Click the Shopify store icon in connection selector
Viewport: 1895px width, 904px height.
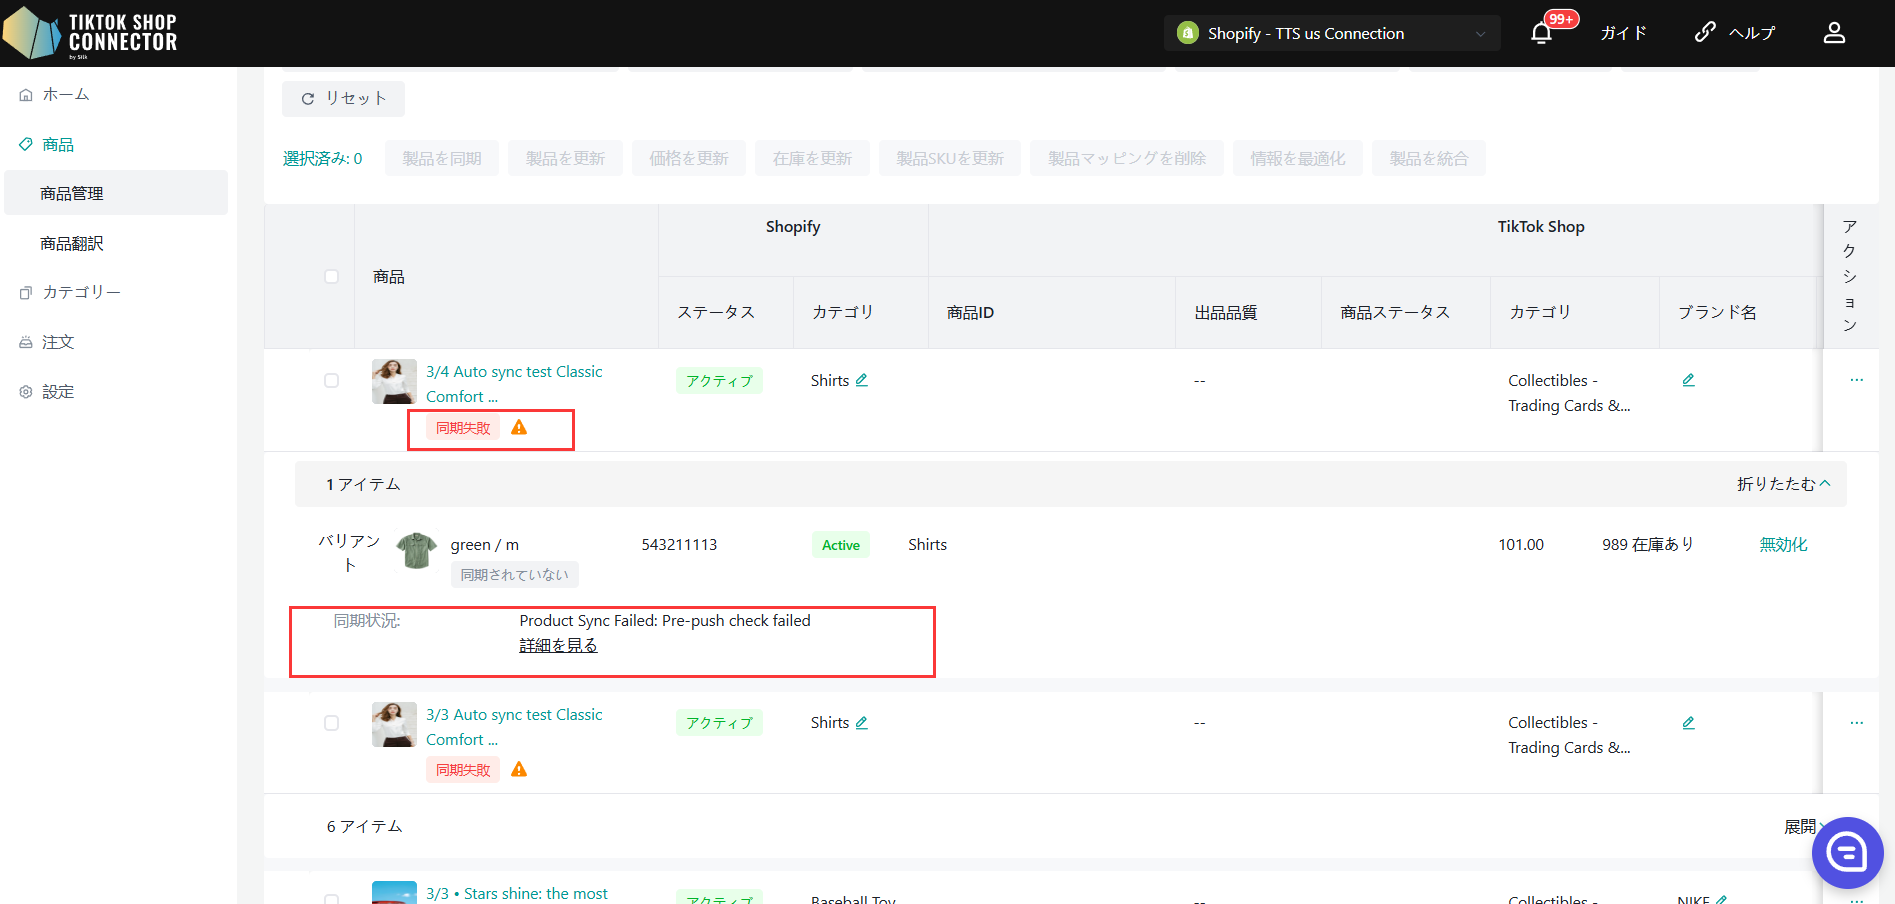pos(1188,33)
